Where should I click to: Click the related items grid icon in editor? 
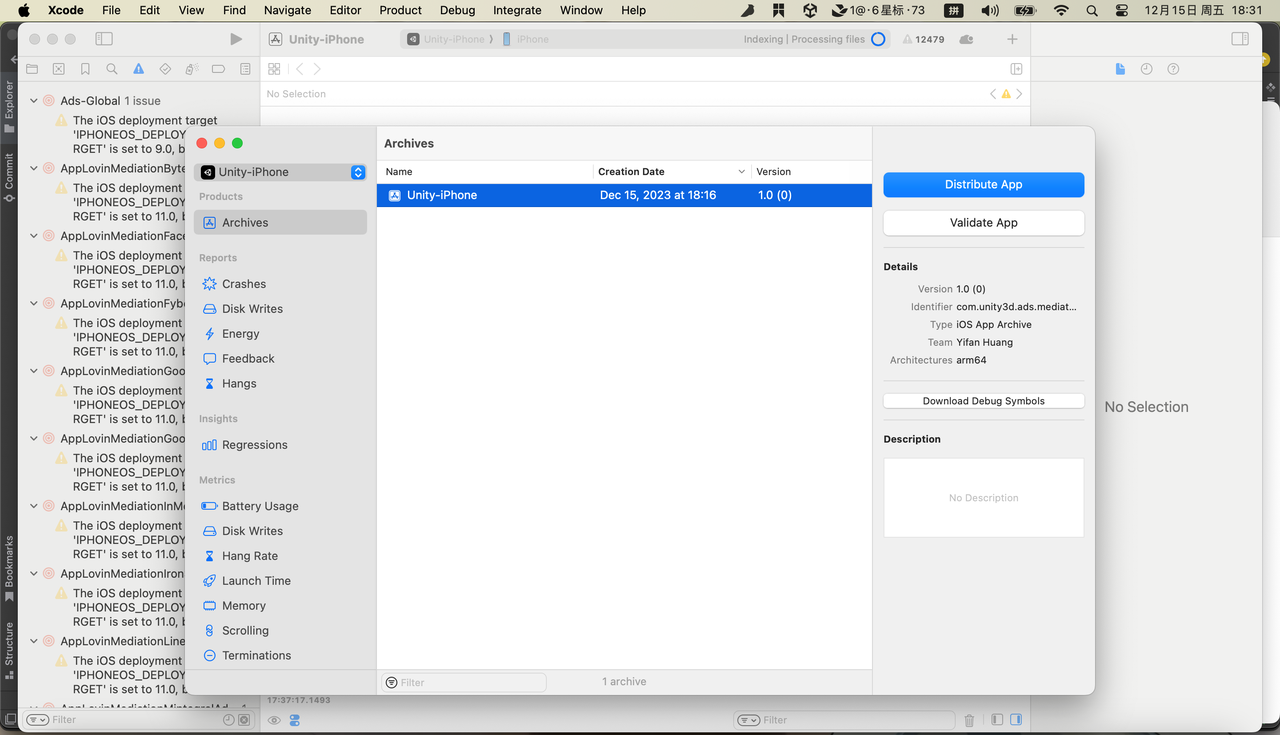pyautogui.click(x=274, y=69)
